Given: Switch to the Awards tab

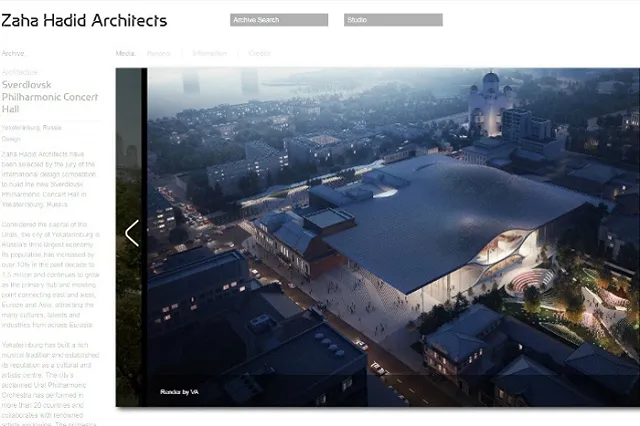Looking at the screenshot, I should 158,53.
